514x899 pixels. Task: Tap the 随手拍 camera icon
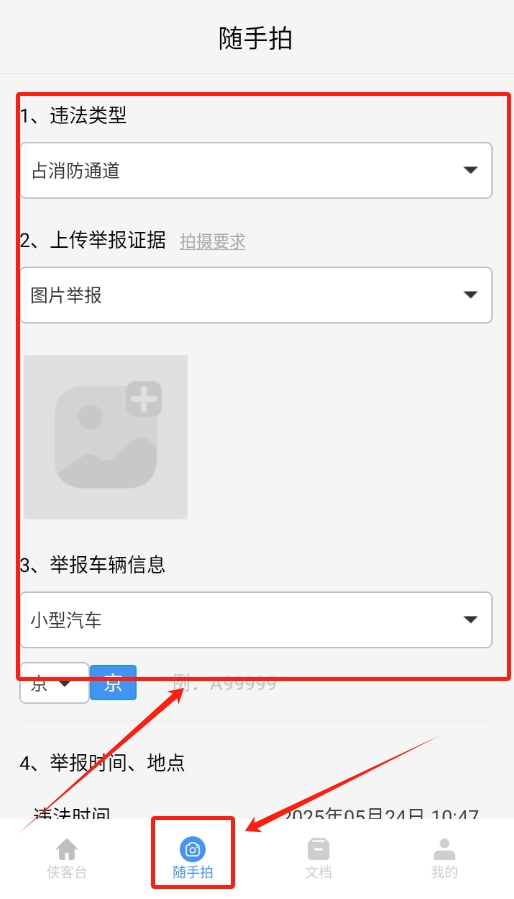point(193,849)
